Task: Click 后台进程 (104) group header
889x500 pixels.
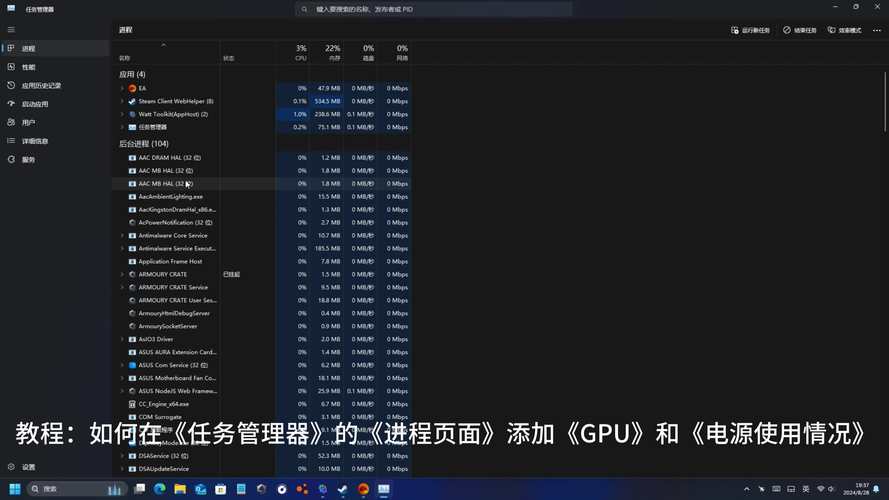Action: (143, 144)
